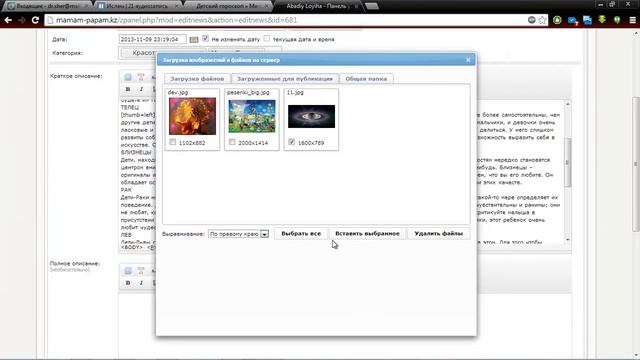The width and height of the screenshot is (640, 360).
Task: Switch to the 'Загрузка файлов' tab
Action: tap(197, 79)
